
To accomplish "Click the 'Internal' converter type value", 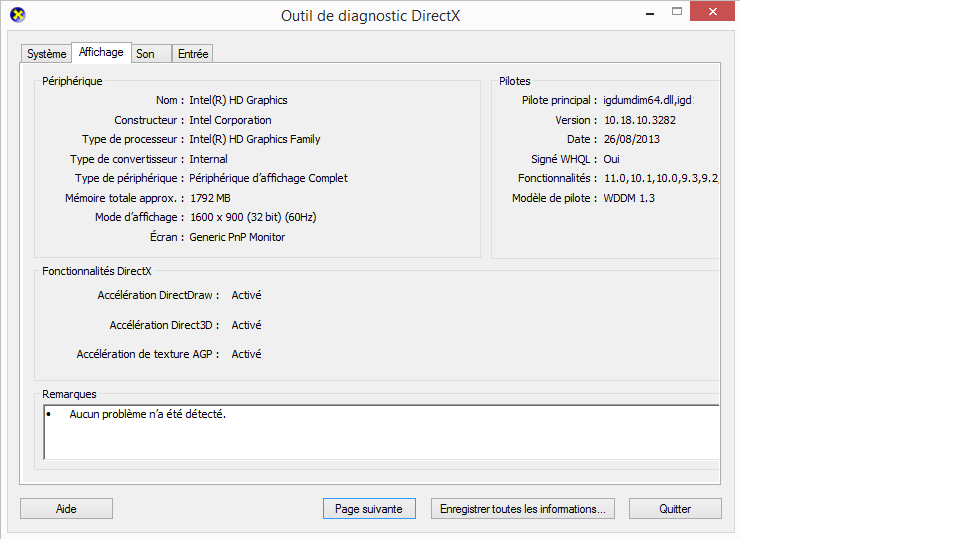I will click(x=208, y=159).
